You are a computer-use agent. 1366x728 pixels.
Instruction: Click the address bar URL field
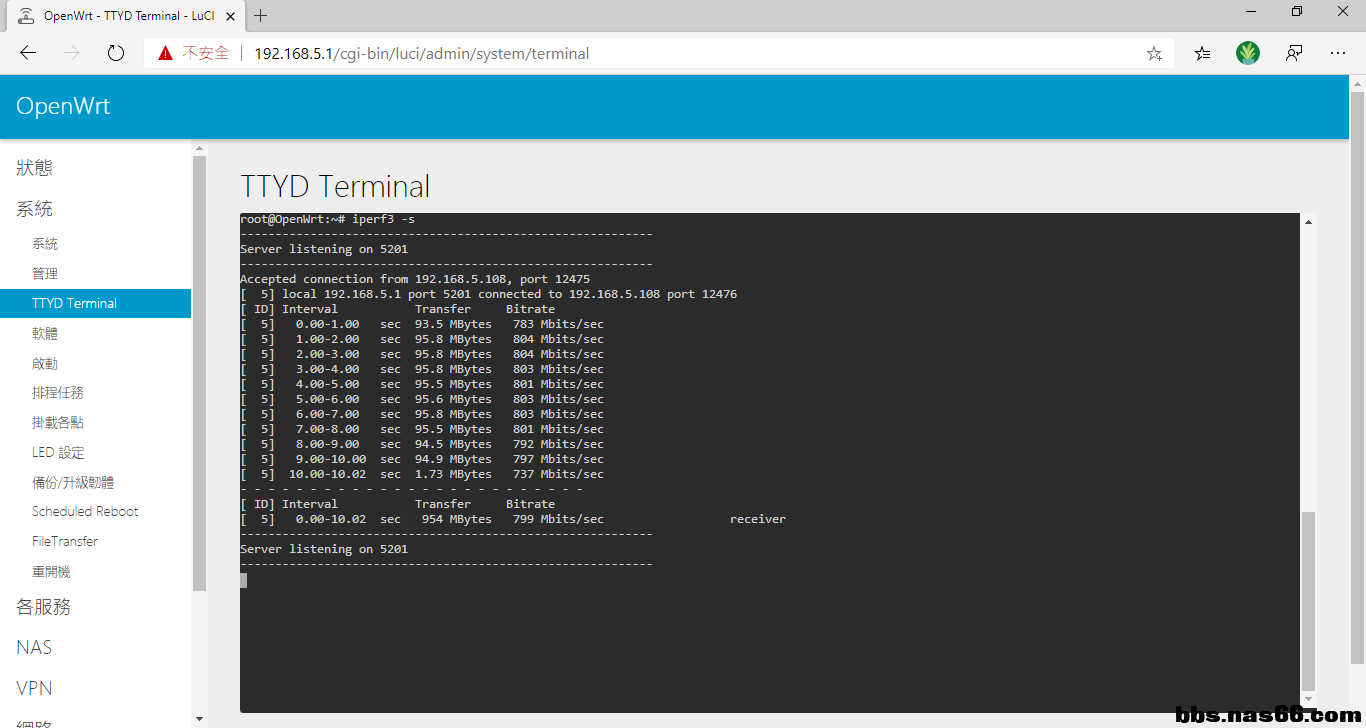(650, 54)
